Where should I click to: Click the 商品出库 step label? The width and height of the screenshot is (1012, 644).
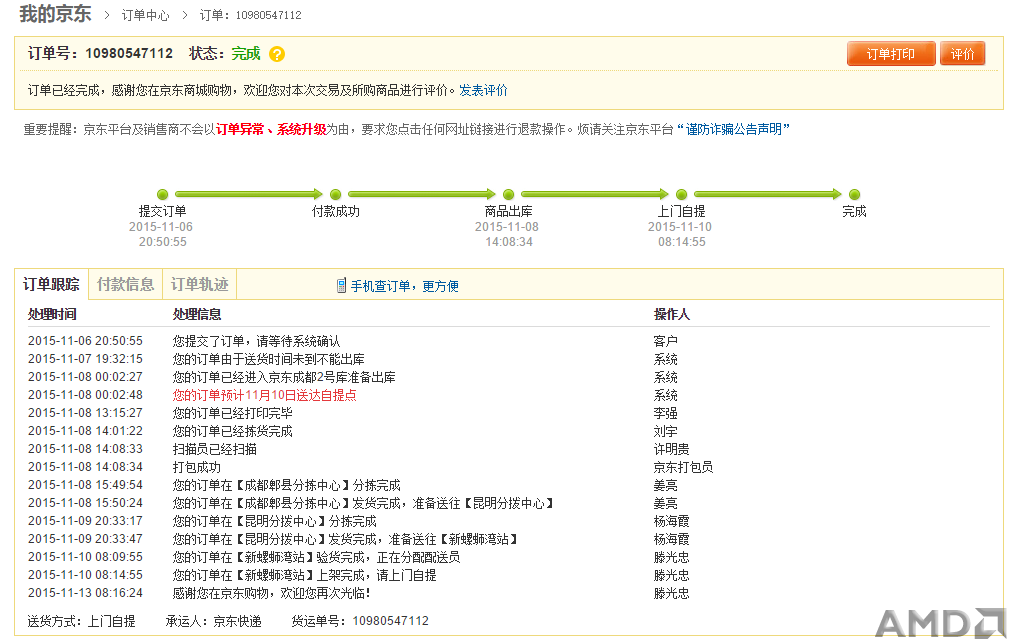(x=509, y=211)
